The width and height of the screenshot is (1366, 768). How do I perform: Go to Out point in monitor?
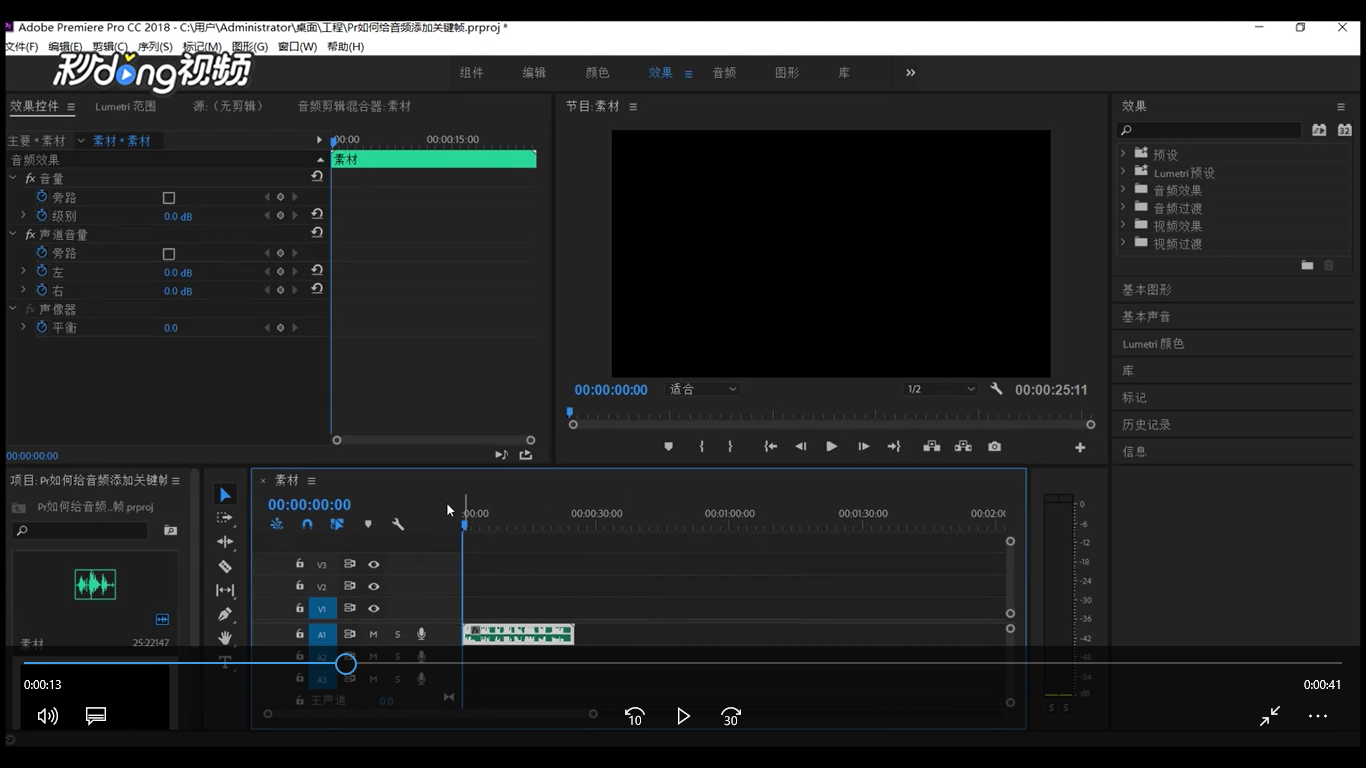click(x=894, y=447)
